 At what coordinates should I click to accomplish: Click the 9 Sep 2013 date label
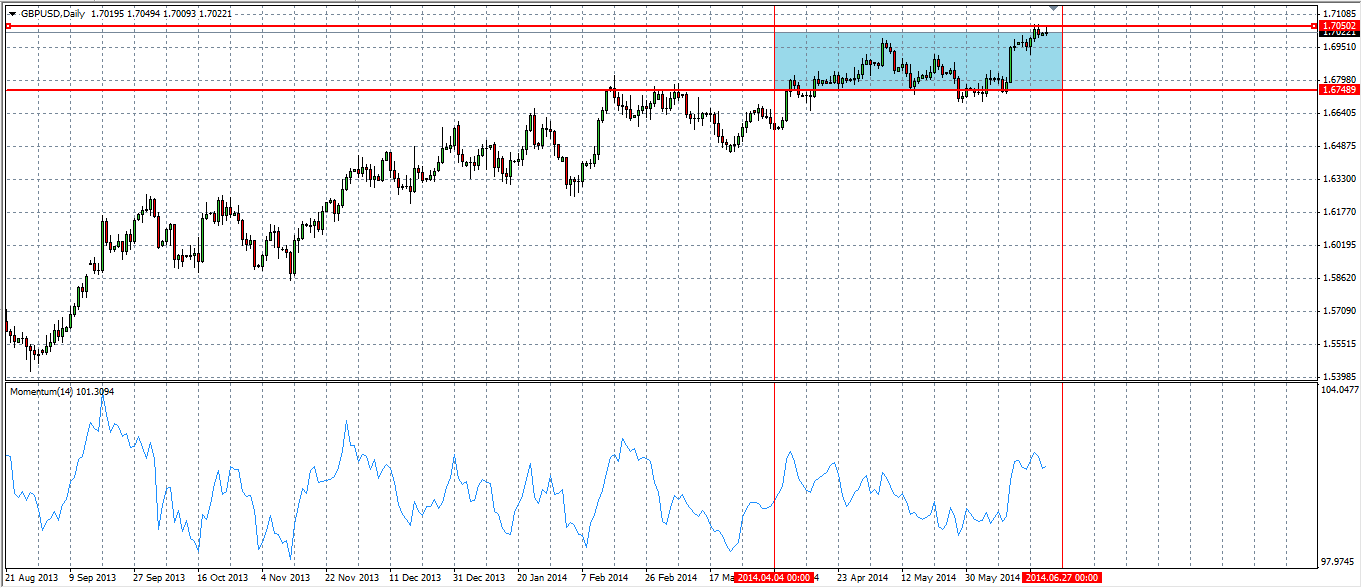[95, 578]
